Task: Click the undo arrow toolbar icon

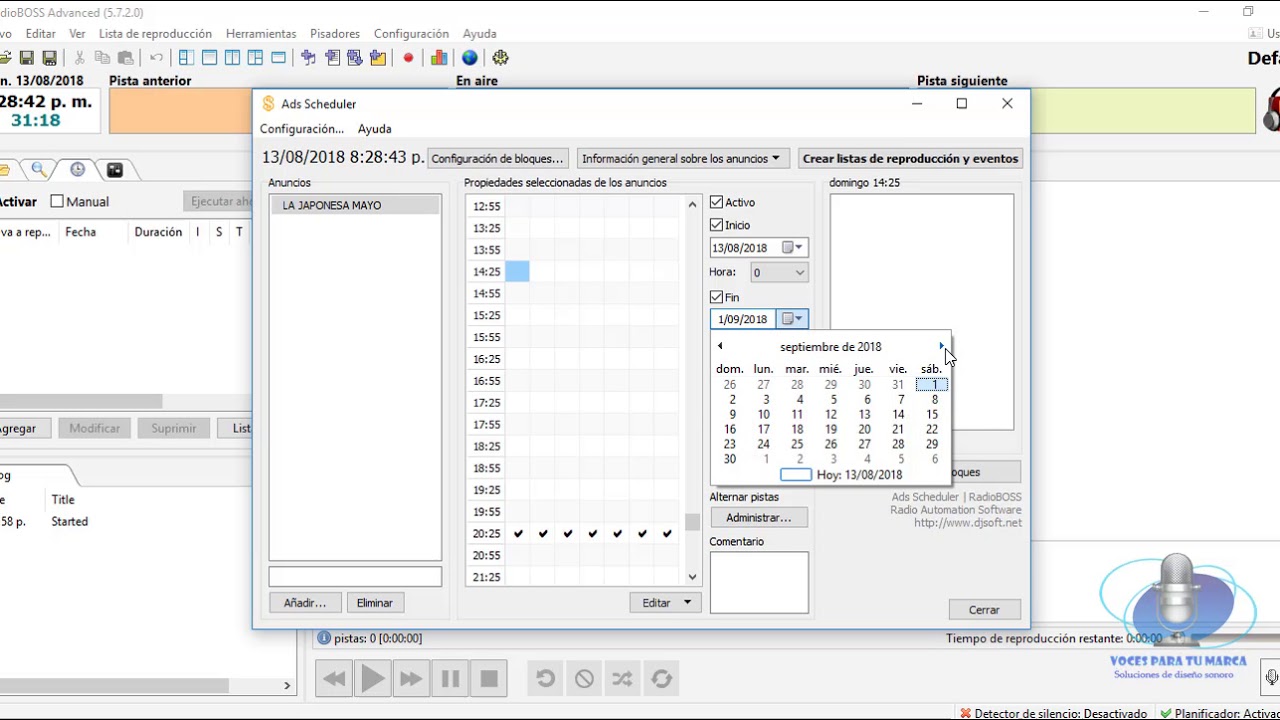Action: click(156, 58)
